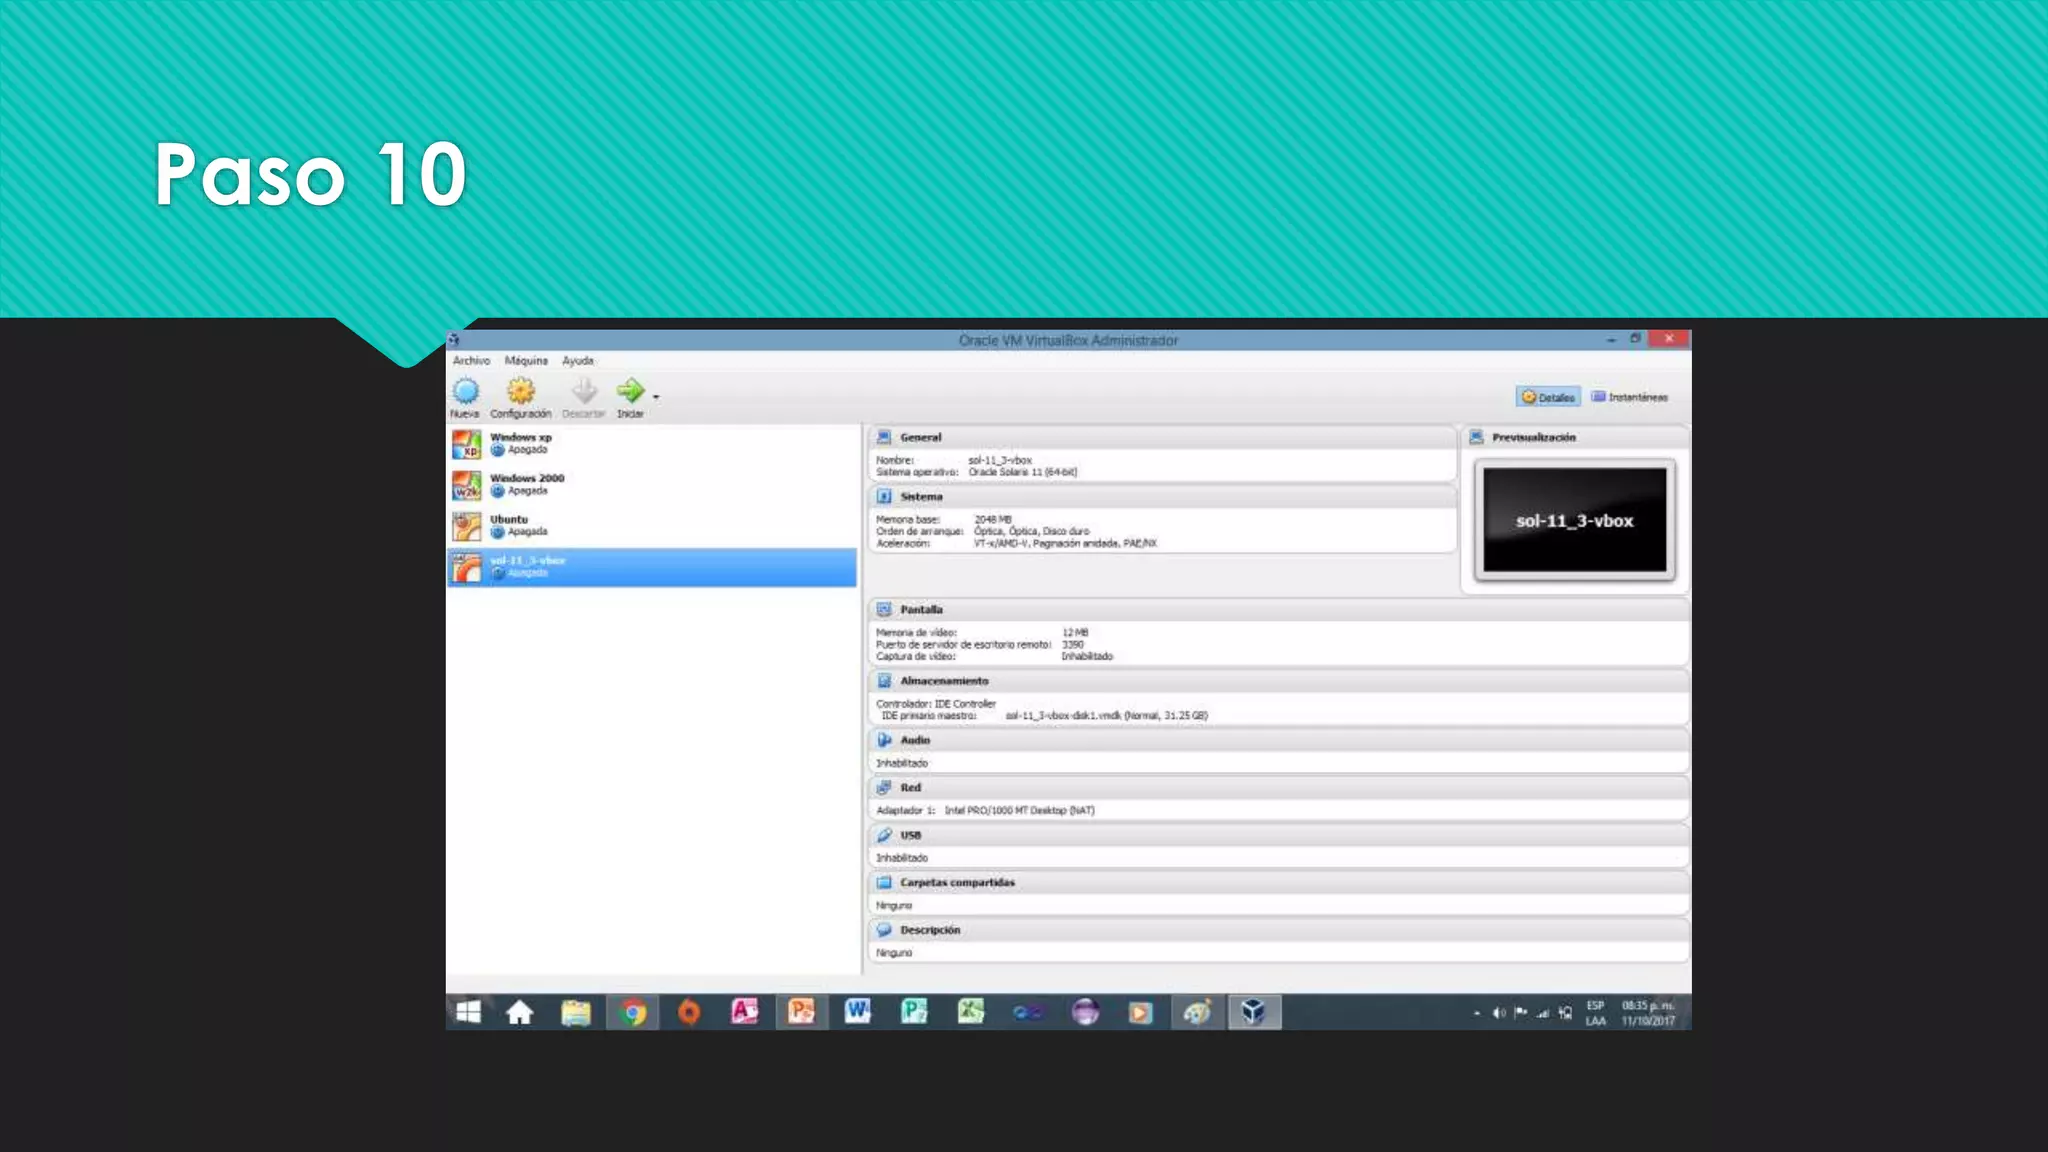The height and width of the screenshot is (1152, 2048).
Task: Switch to Instantáneas view
Action: coord(1630,397)
